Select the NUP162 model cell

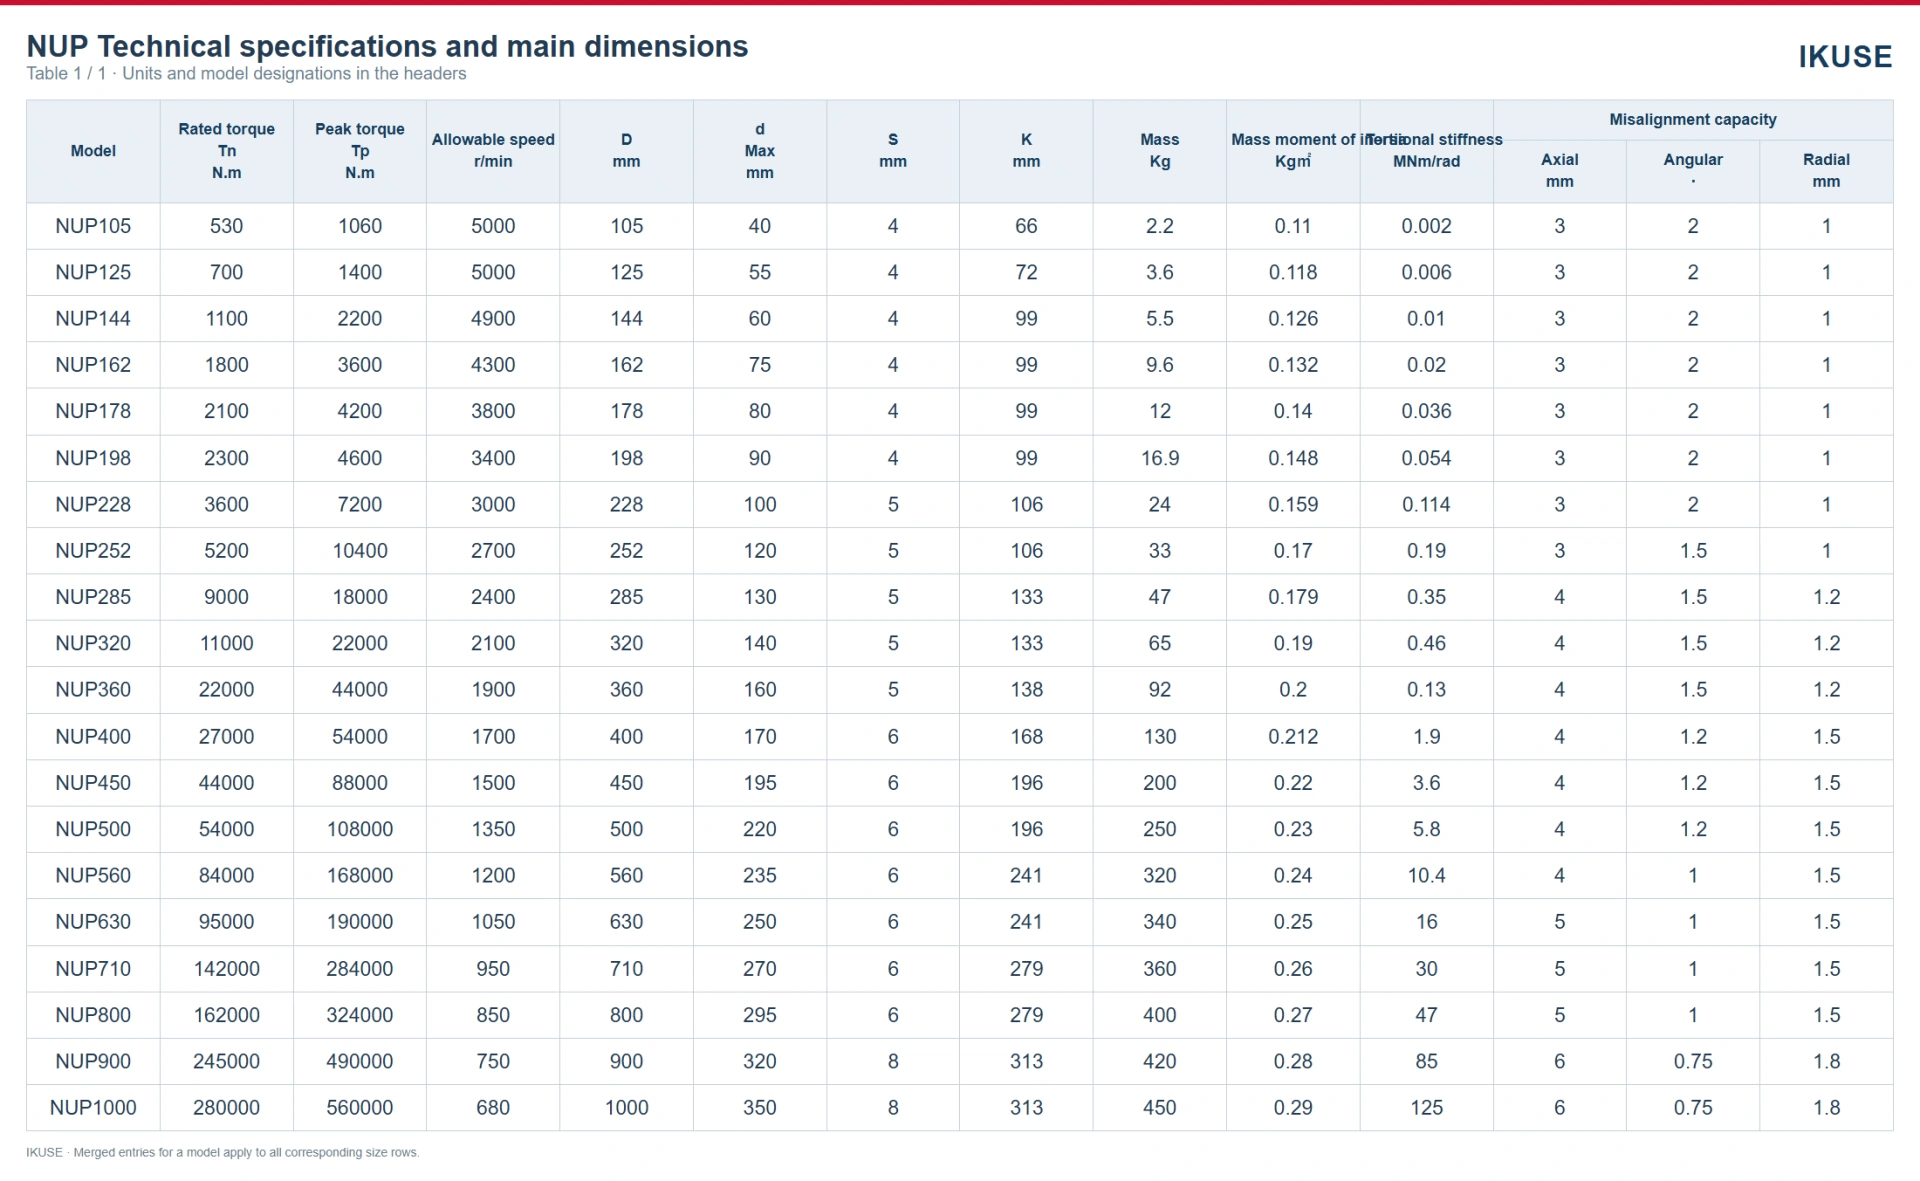coord(93,365)
